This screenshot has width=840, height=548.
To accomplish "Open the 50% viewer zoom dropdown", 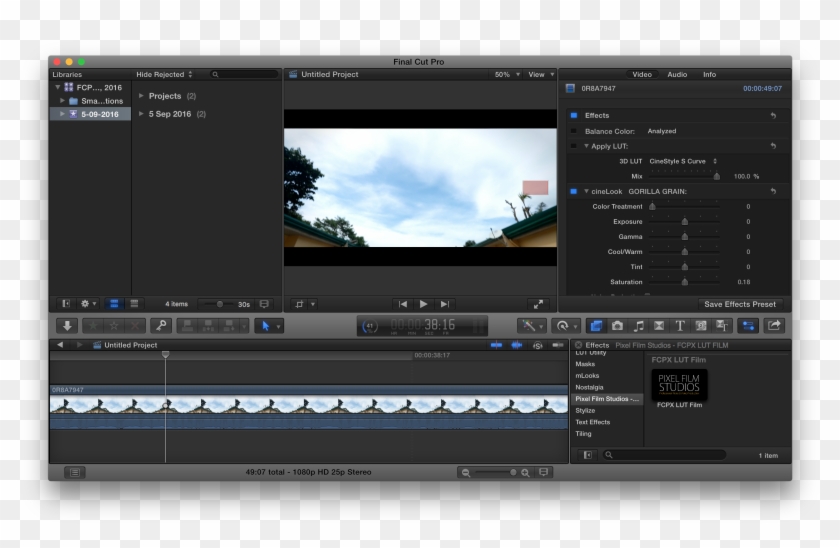I will 507,74.
